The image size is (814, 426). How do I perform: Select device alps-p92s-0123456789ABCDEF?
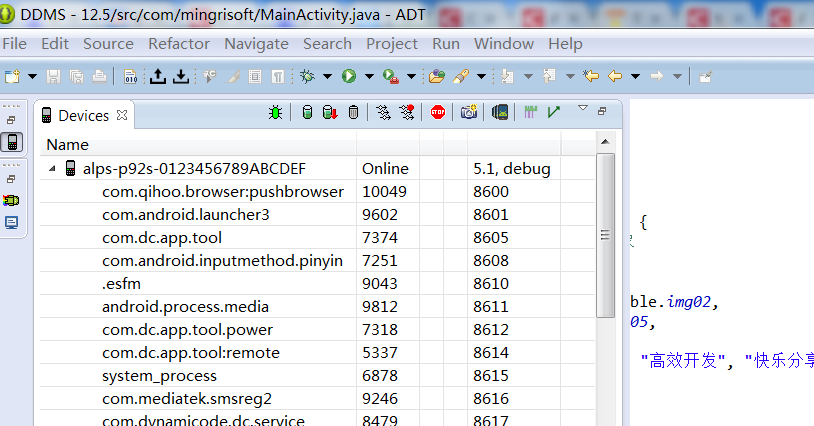pyautogui.click(x=194, y=169)
